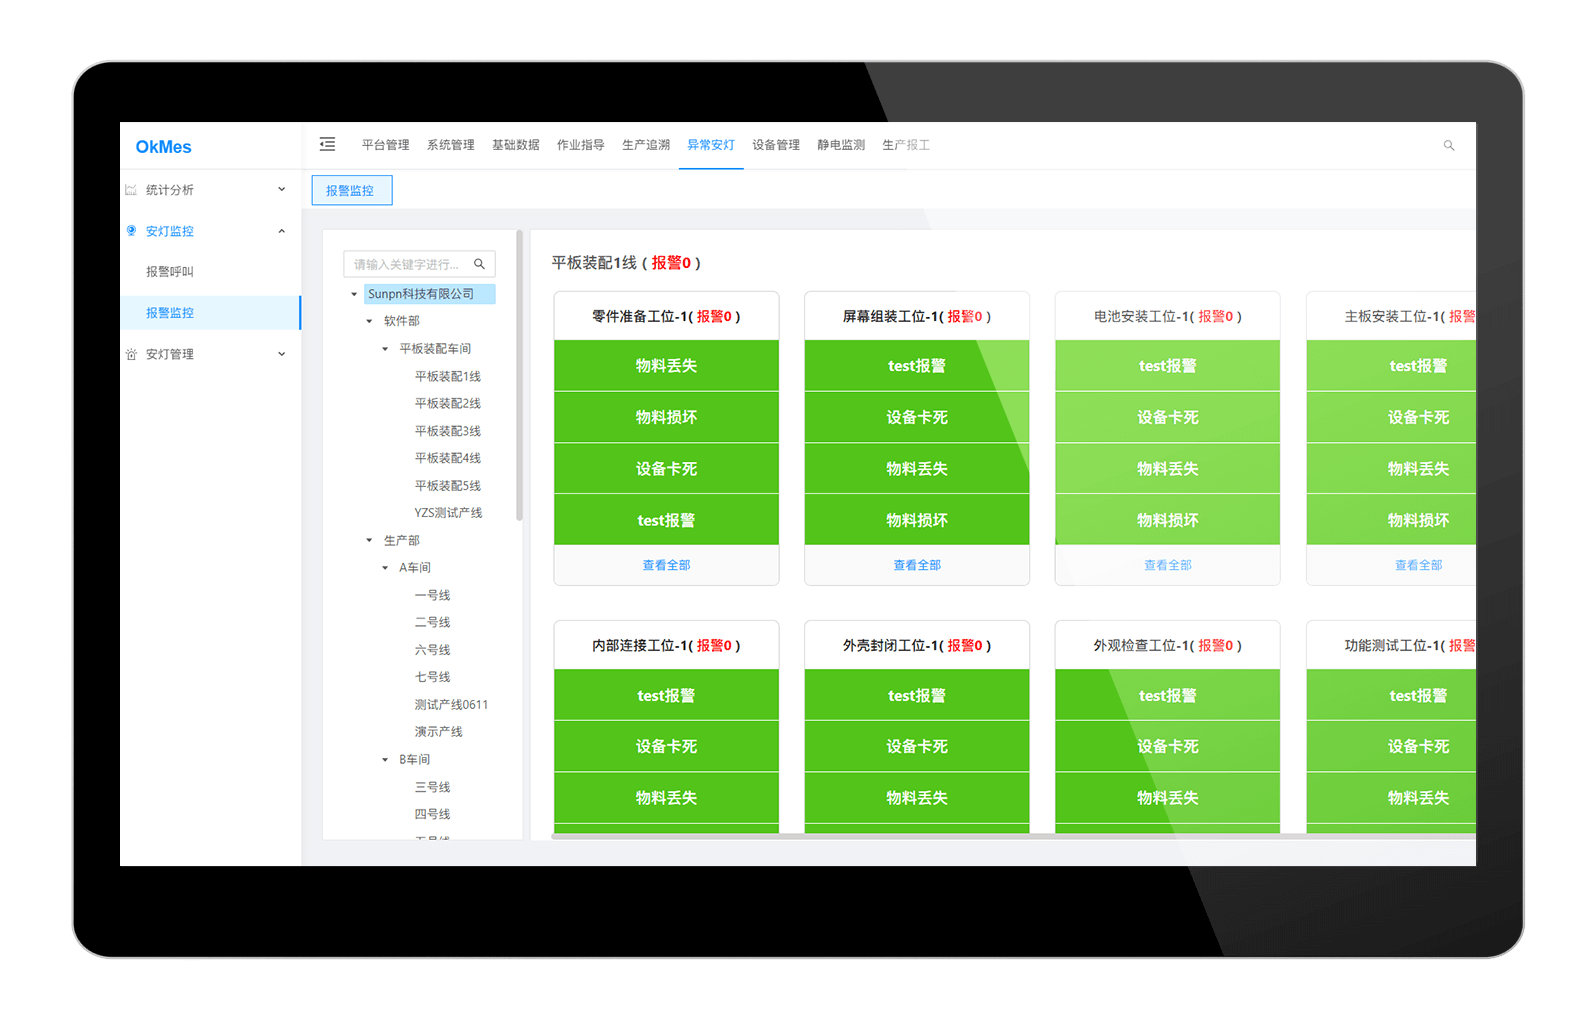Screen dimensions: 1596x1020
Task: Click the horizontal scrollbar below the cards
Action: coord(1013,836)
